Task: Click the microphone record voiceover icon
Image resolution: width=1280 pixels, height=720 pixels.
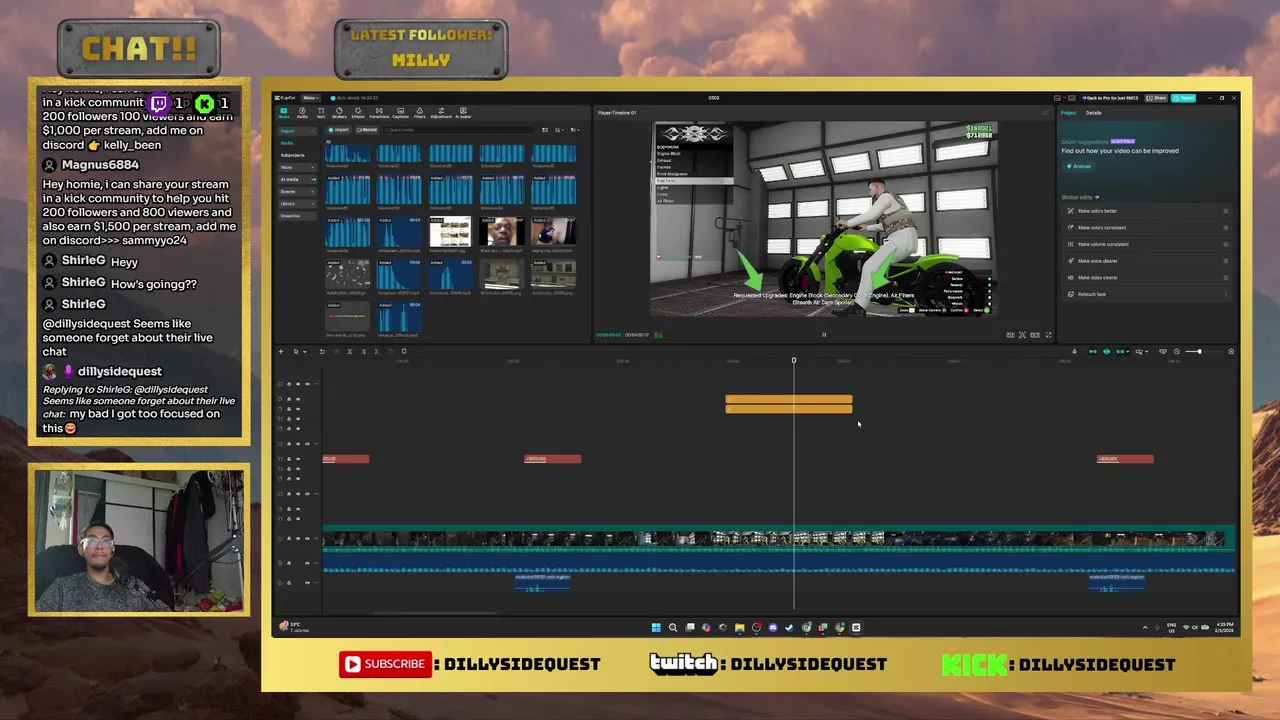Action: tap(1074, 352)
